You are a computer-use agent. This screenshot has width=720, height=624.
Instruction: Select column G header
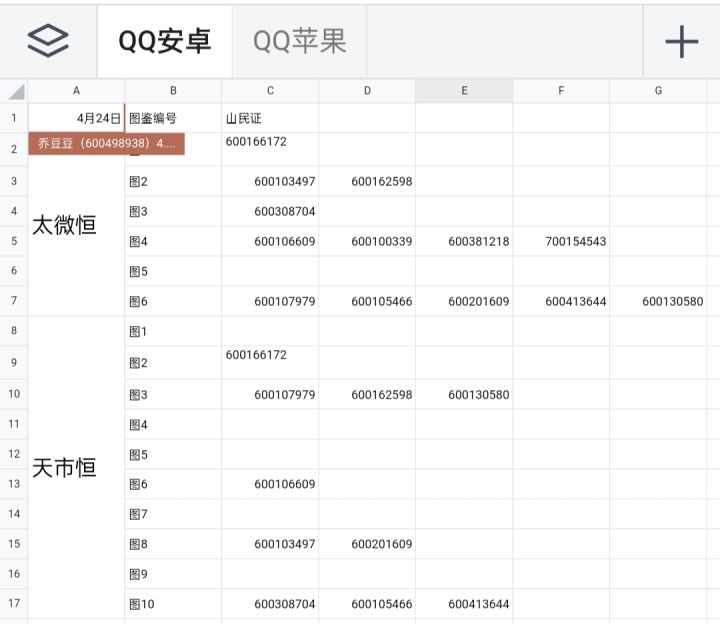pos(658,91)
